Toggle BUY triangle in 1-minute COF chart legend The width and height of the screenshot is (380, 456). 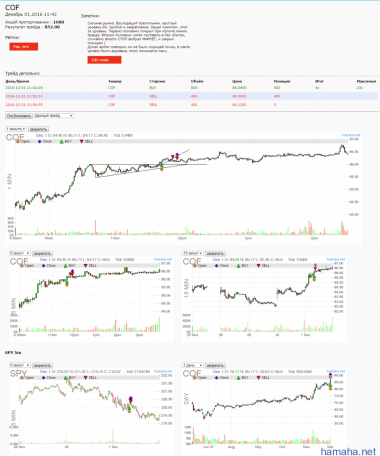pos(61,141)
